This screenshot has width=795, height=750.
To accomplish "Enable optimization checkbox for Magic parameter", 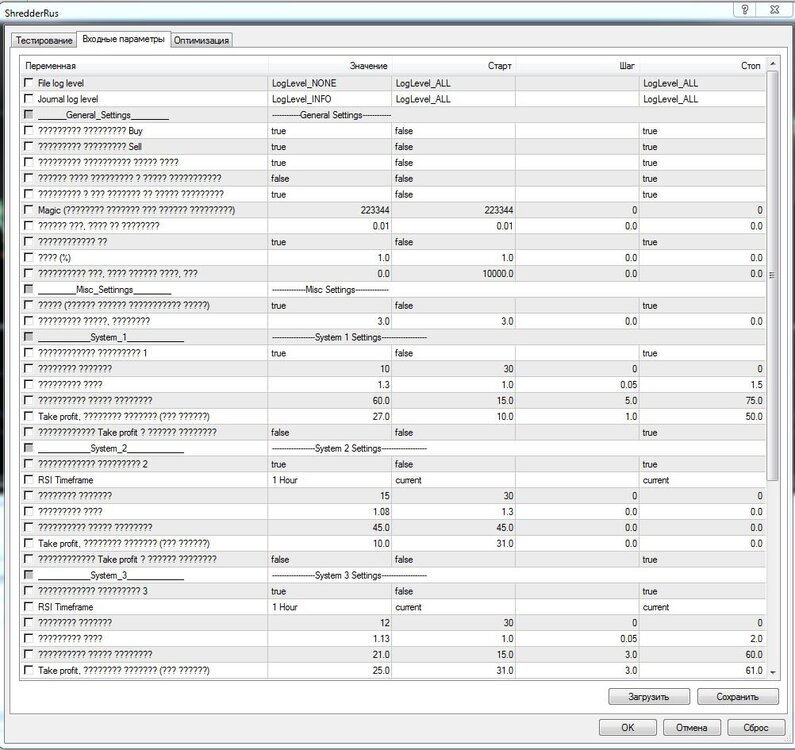I will [29, 210].
